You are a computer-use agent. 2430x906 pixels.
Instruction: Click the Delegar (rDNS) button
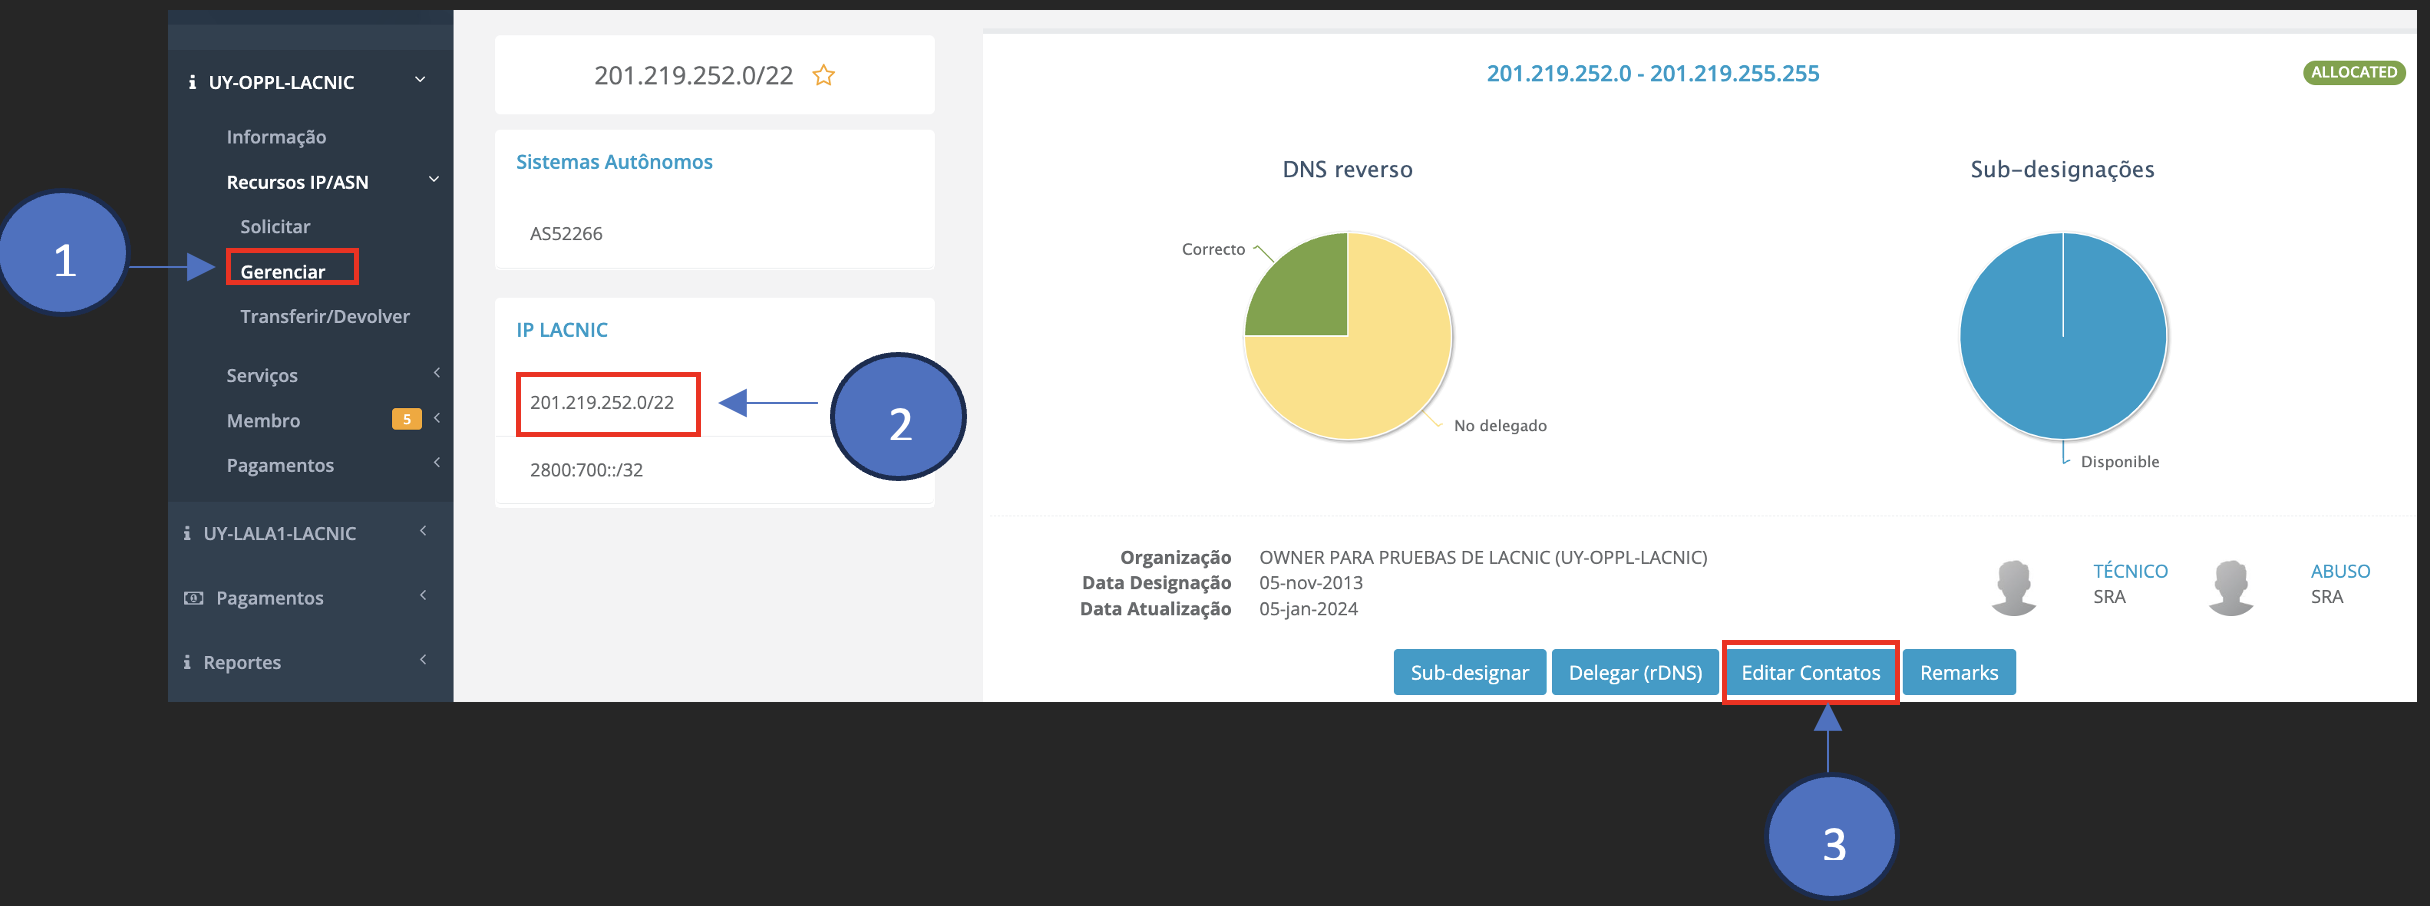point(1635,673)
